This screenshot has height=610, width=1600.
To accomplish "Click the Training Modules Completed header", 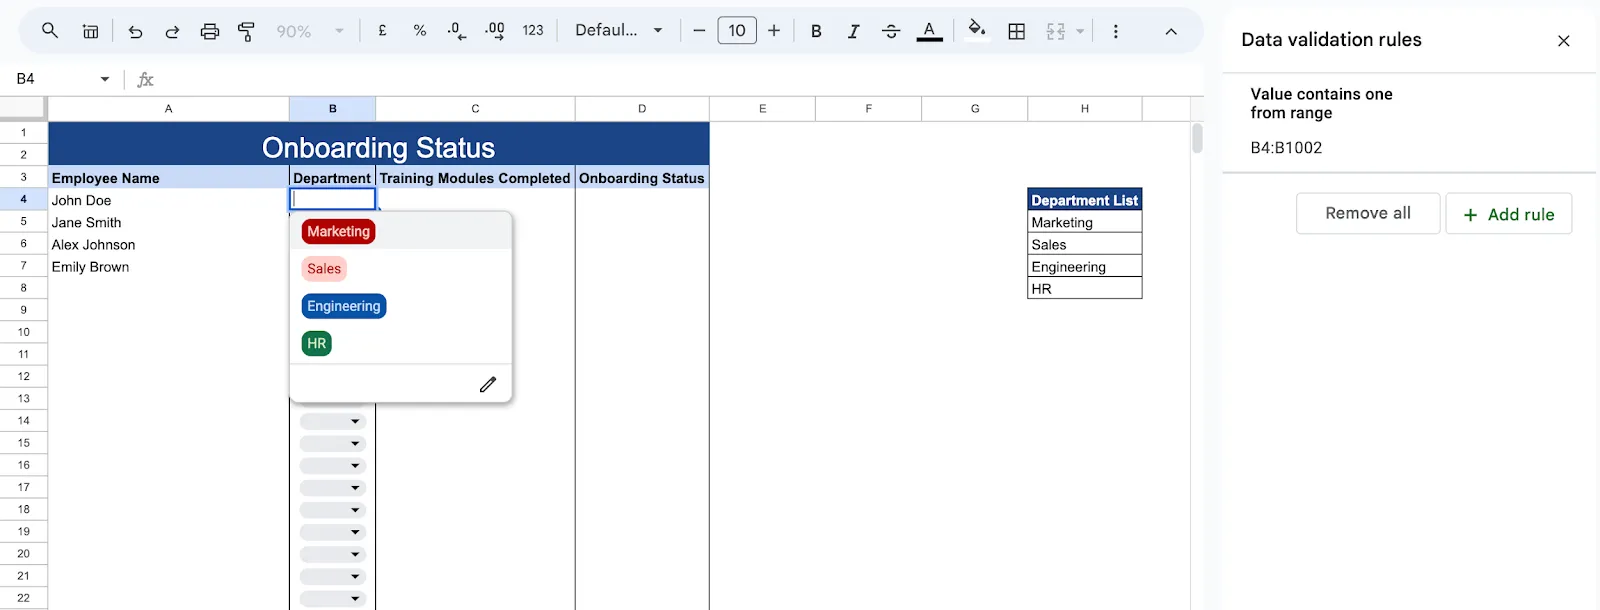I will (475, 178).
